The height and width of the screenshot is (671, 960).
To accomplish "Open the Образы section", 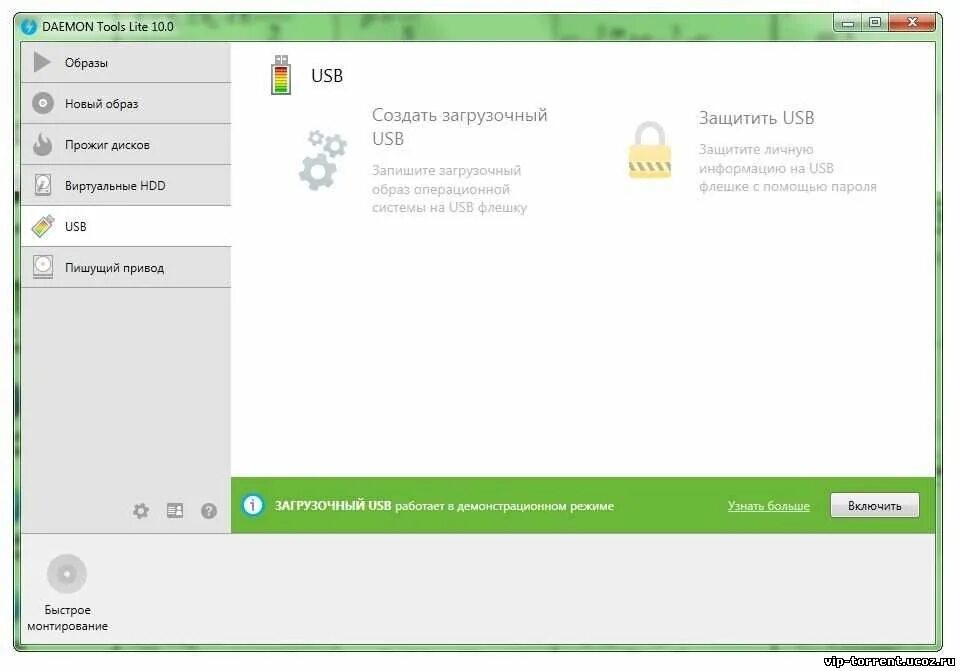I will coord(126,62).
